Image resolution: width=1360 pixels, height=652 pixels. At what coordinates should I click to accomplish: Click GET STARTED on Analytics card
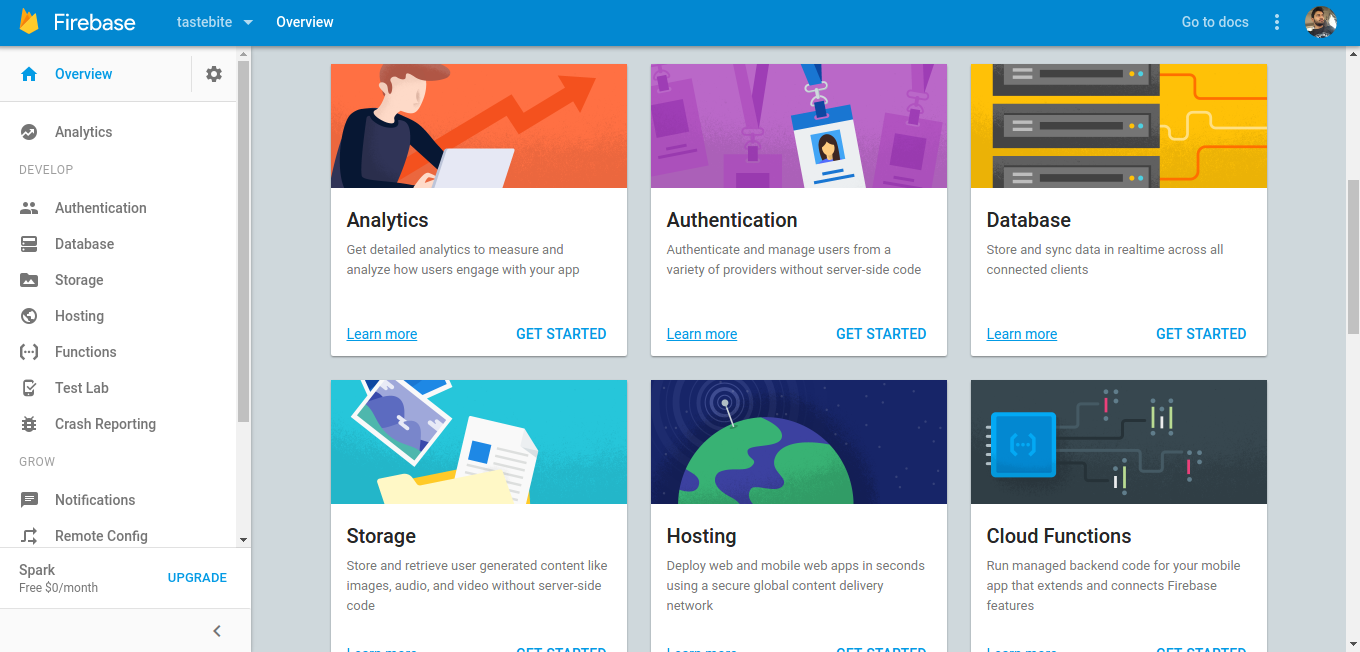[561, 334]
